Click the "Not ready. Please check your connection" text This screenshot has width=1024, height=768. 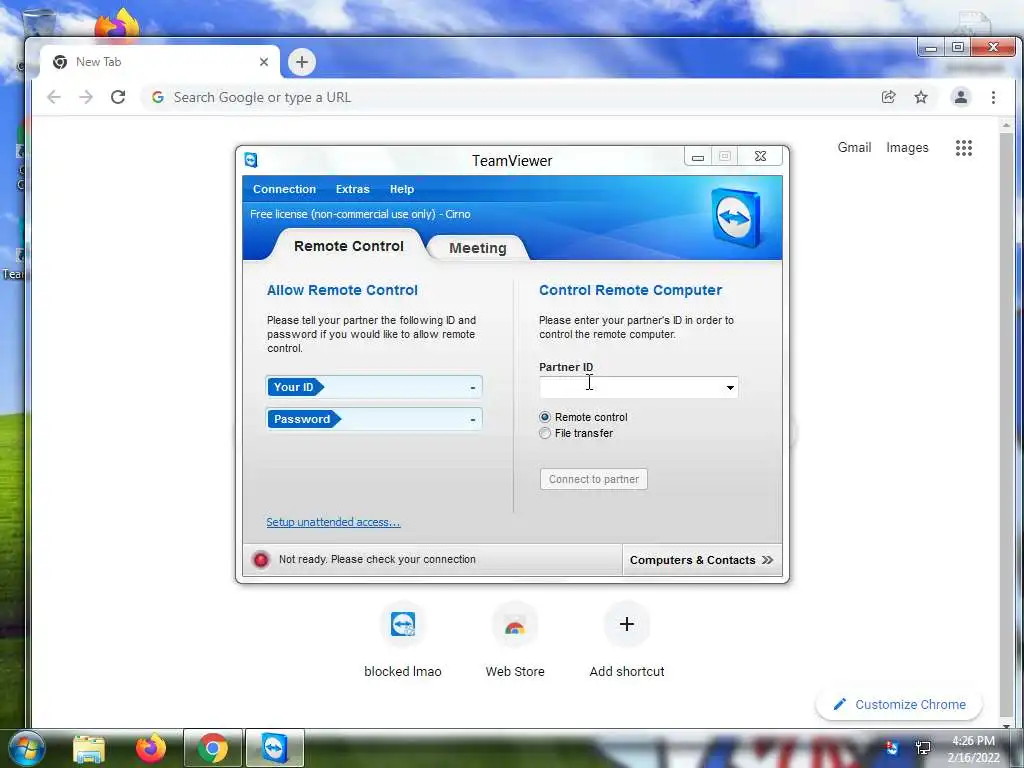click(x=377, y=560)
